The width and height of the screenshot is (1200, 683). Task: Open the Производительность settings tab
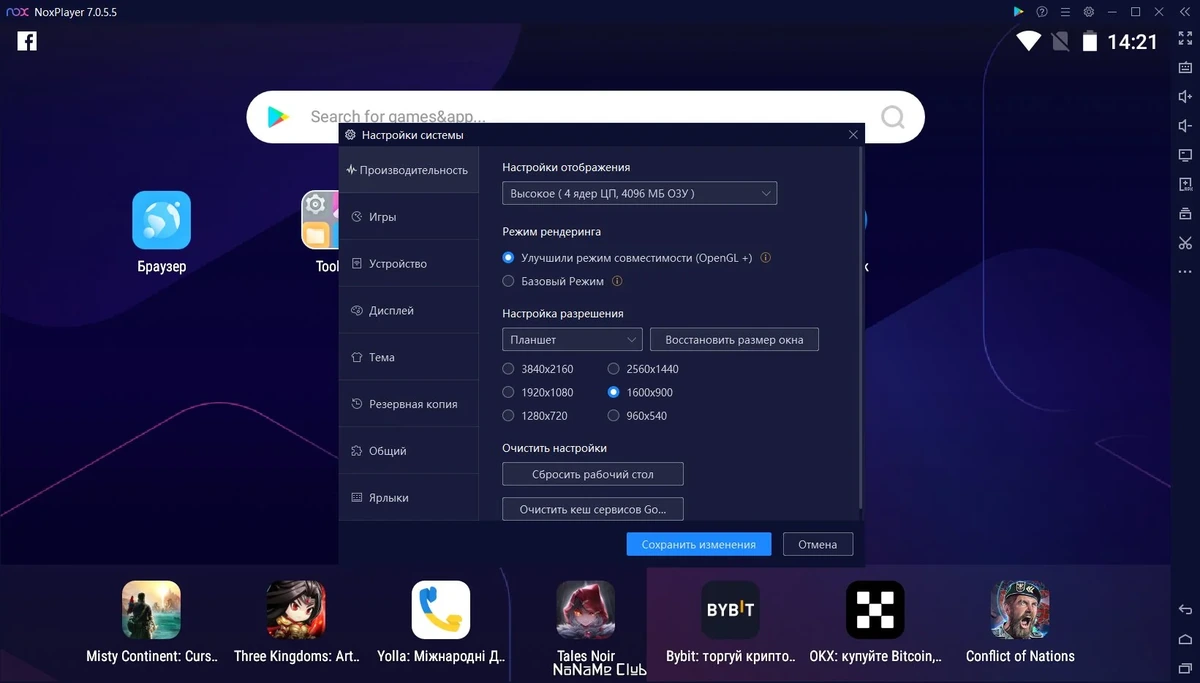click(x=408, y=170)
